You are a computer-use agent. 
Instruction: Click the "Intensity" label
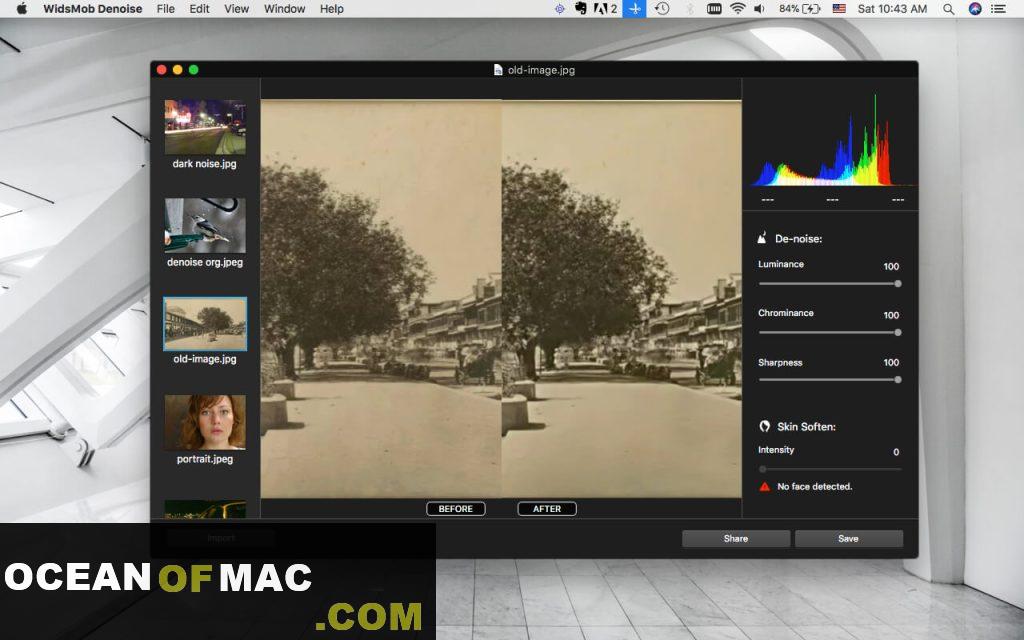click(776, 449)
